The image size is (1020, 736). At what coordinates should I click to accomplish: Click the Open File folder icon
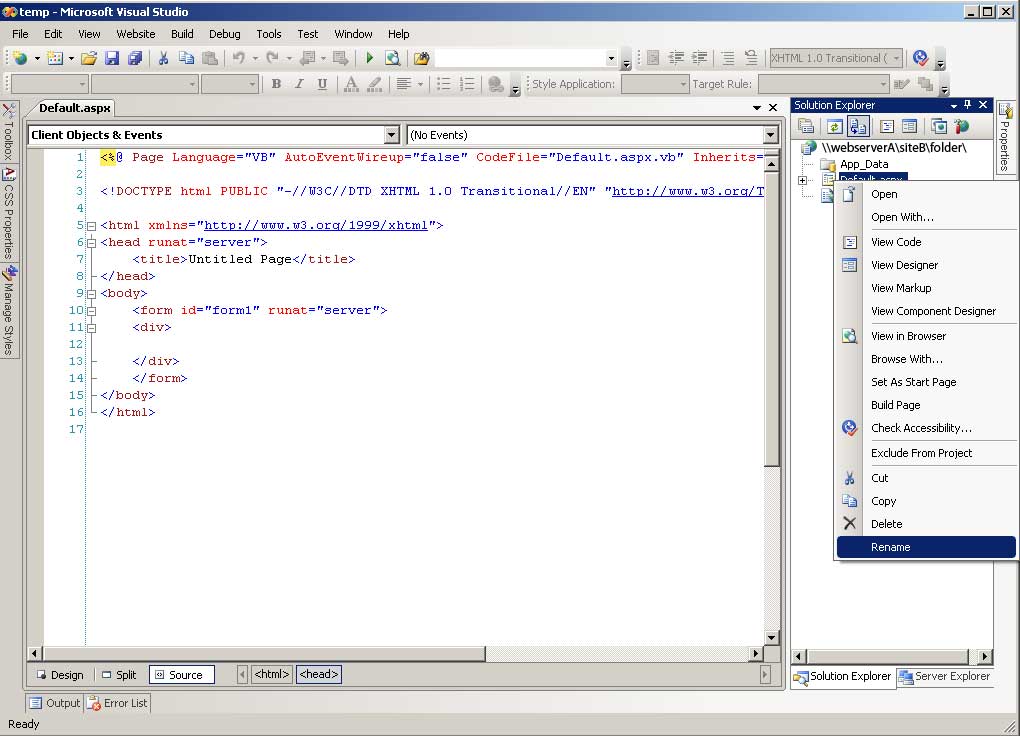click(89, 59)
